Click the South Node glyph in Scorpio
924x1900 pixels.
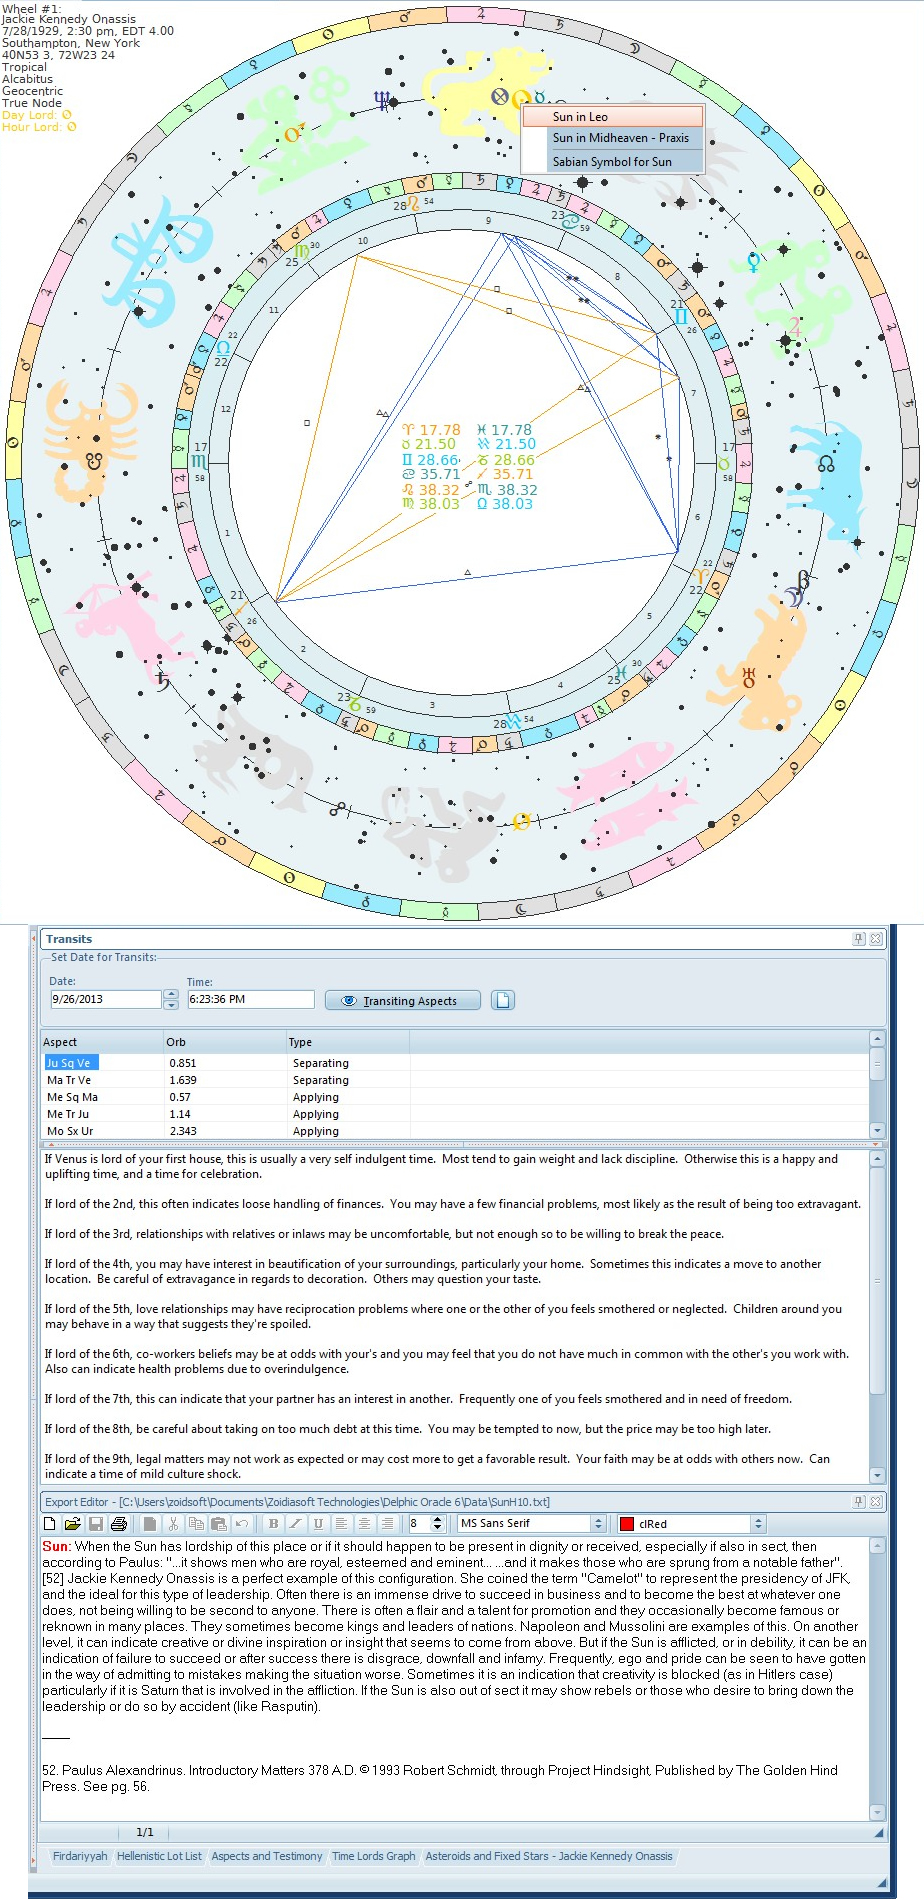coord(95,461)
